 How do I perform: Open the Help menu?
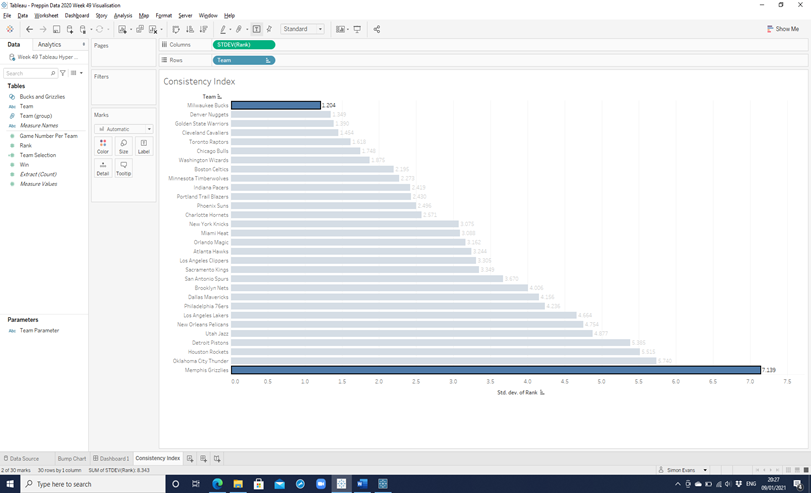pos(229,16)
